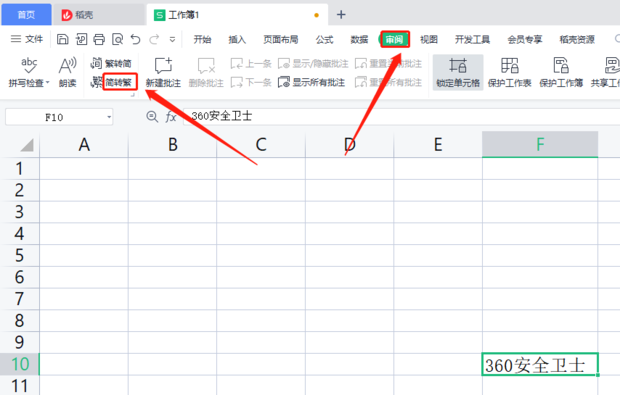Click the fx insert function icon
This screenshot has width=620, height=395.
pos(171,117)
